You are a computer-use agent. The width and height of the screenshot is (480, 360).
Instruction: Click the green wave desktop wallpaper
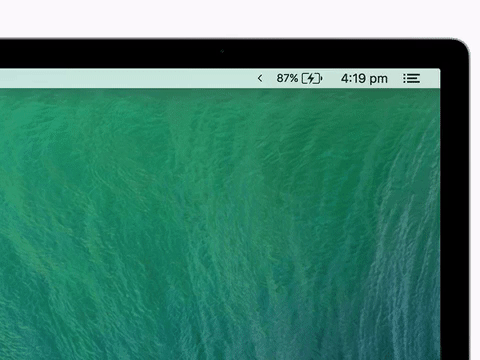coord(220,223)
